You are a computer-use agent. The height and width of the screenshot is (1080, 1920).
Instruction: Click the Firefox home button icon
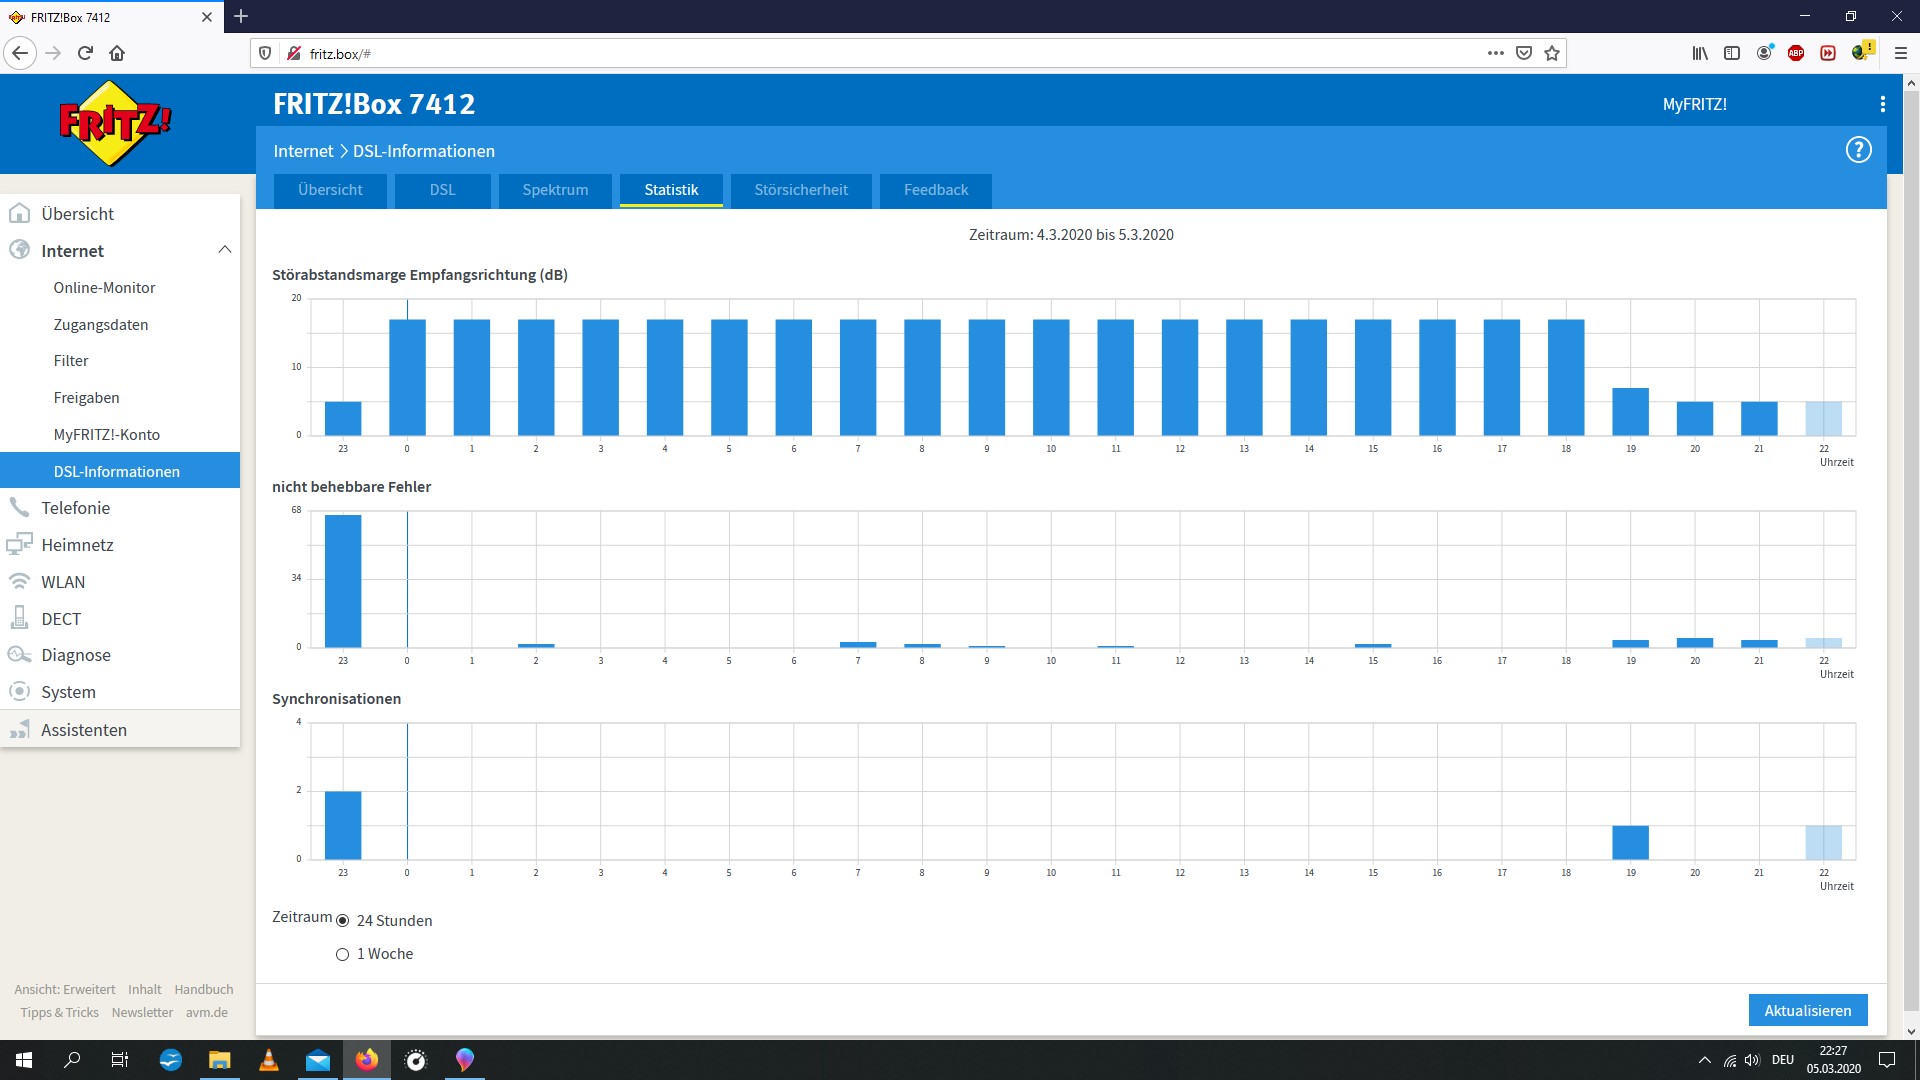(117, 53)
